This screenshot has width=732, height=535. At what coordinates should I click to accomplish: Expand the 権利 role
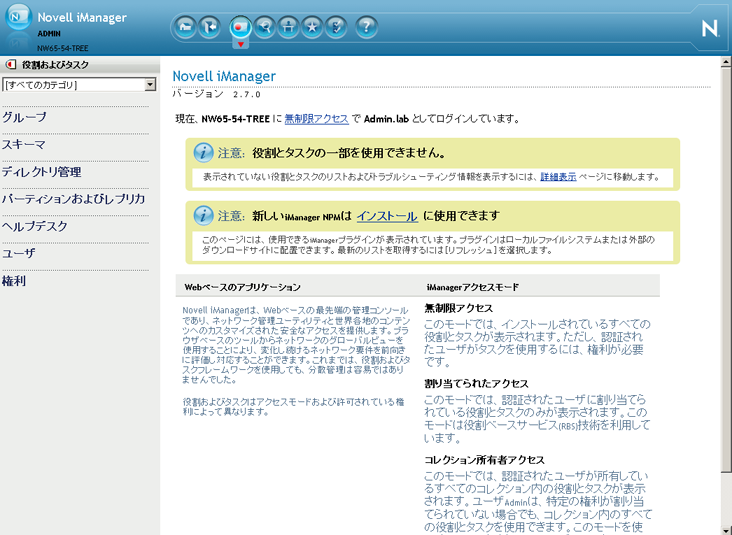pos(14,281)
